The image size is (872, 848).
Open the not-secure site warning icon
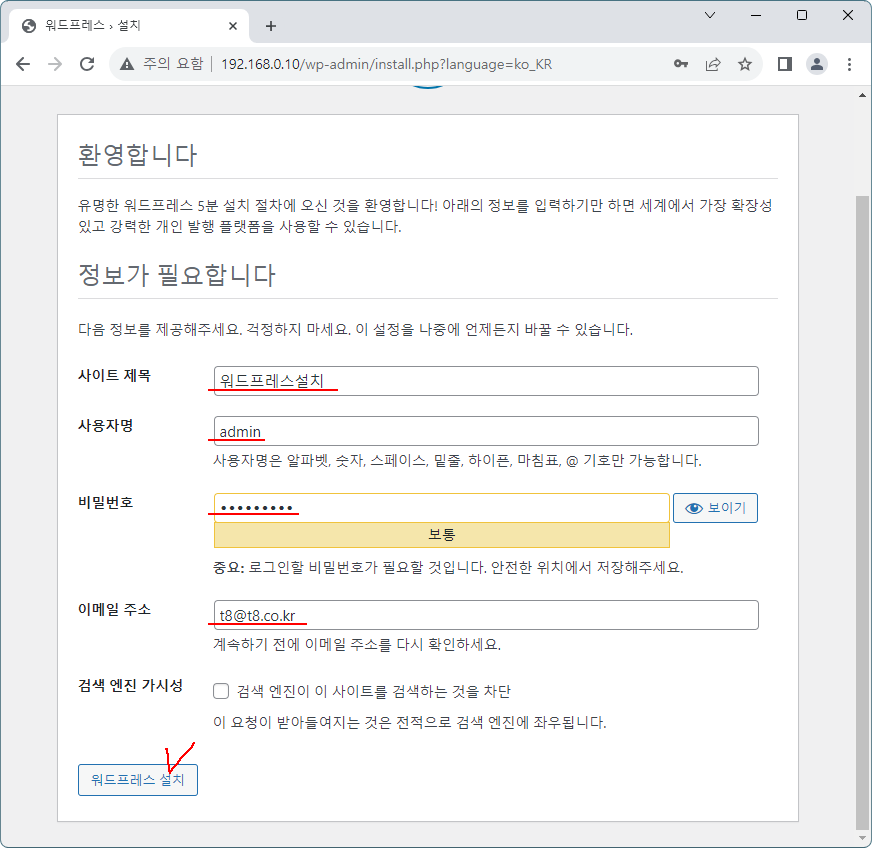(127, 64)
